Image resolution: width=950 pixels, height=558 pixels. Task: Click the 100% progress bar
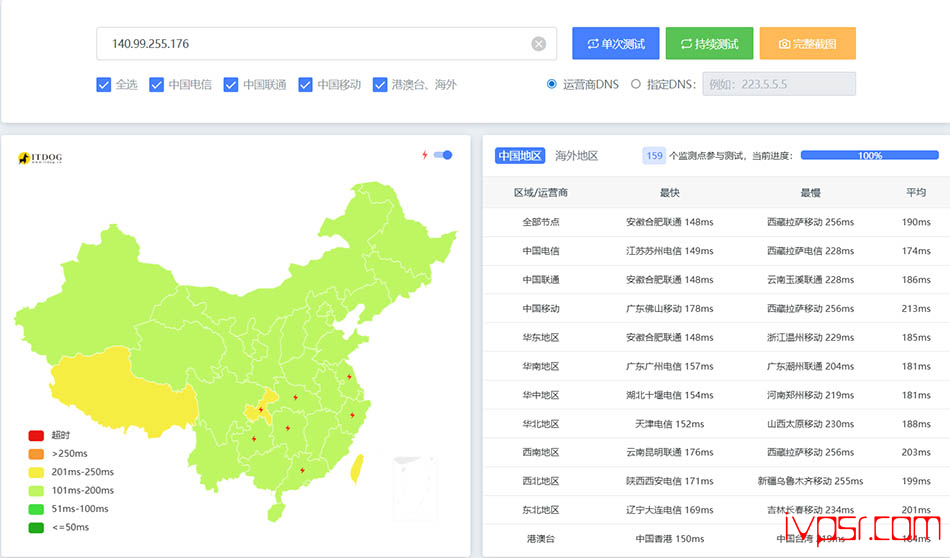click(x=869, y=156)
